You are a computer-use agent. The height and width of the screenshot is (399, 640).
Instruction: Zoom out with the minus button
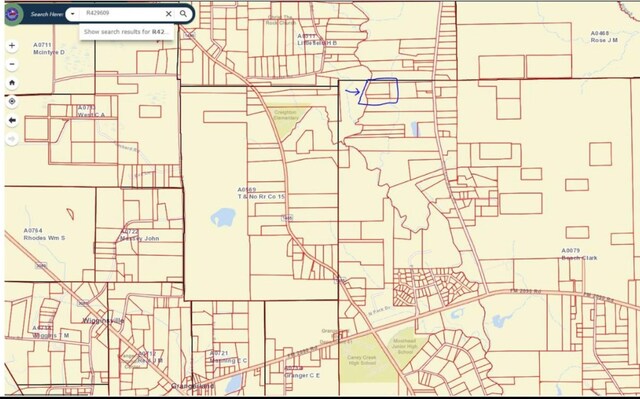12,64
